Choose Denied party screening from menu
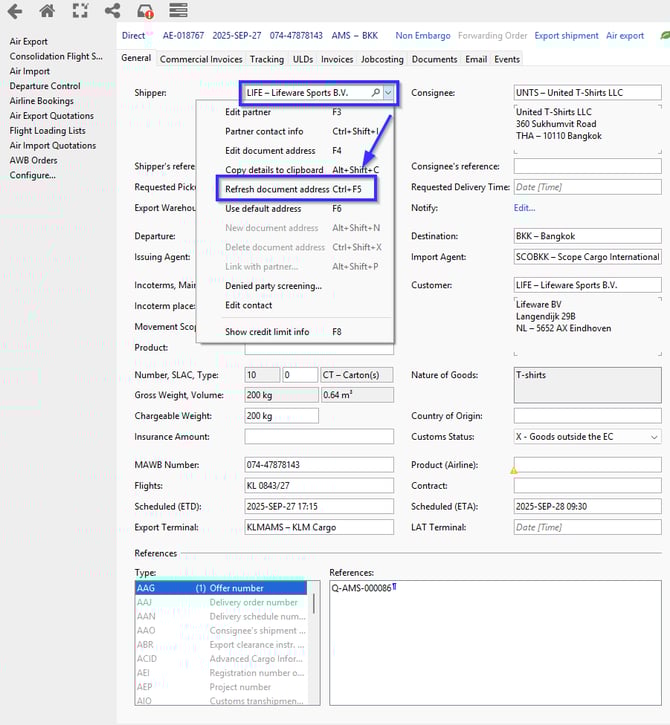This screenshot has height=725, width=670. point(273,286)
